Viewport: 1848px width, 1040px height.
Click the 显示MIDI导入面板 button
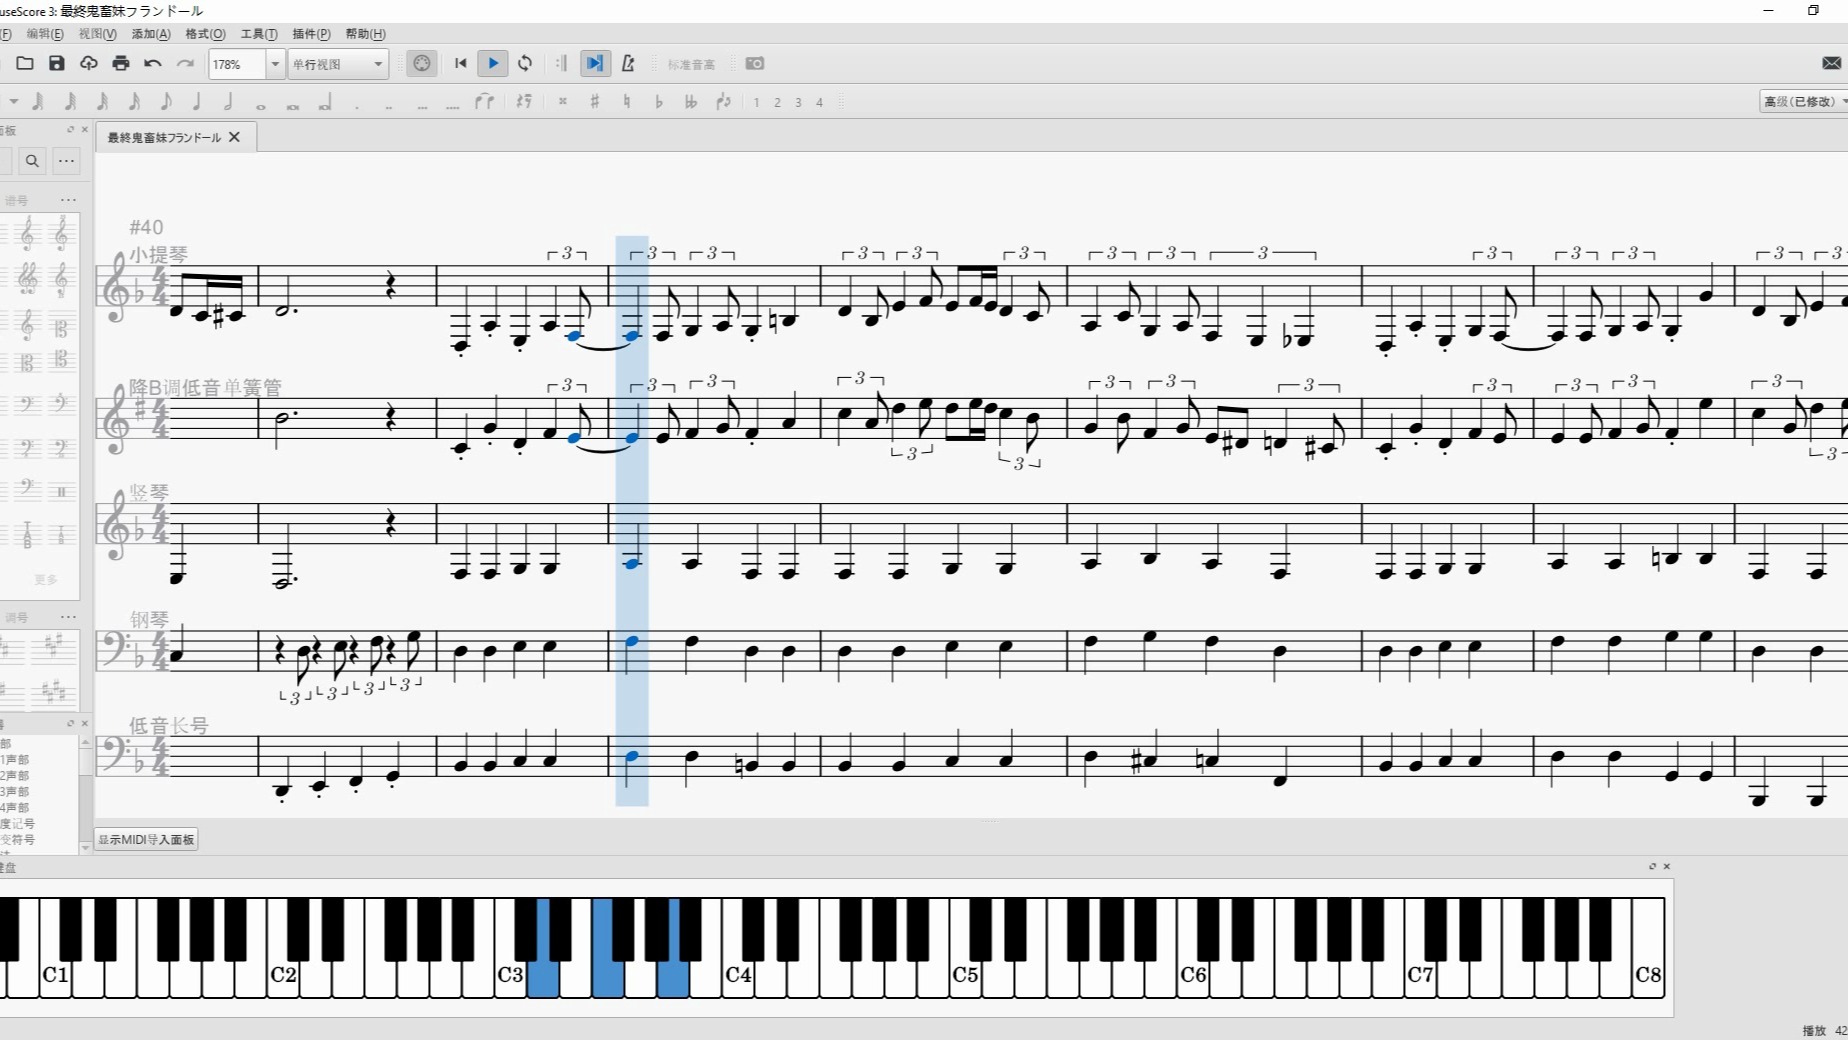146,839
